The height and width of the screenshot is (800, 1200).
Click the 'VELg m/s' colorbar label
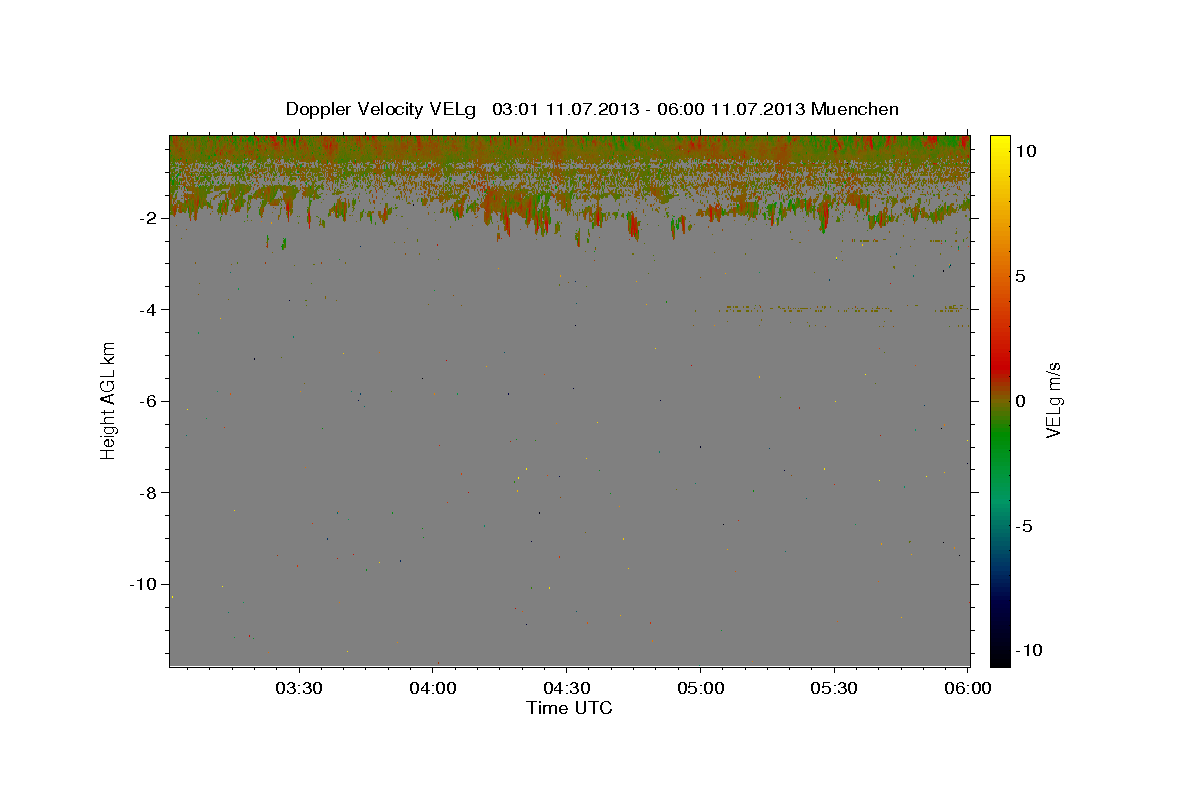[1053, 400]
